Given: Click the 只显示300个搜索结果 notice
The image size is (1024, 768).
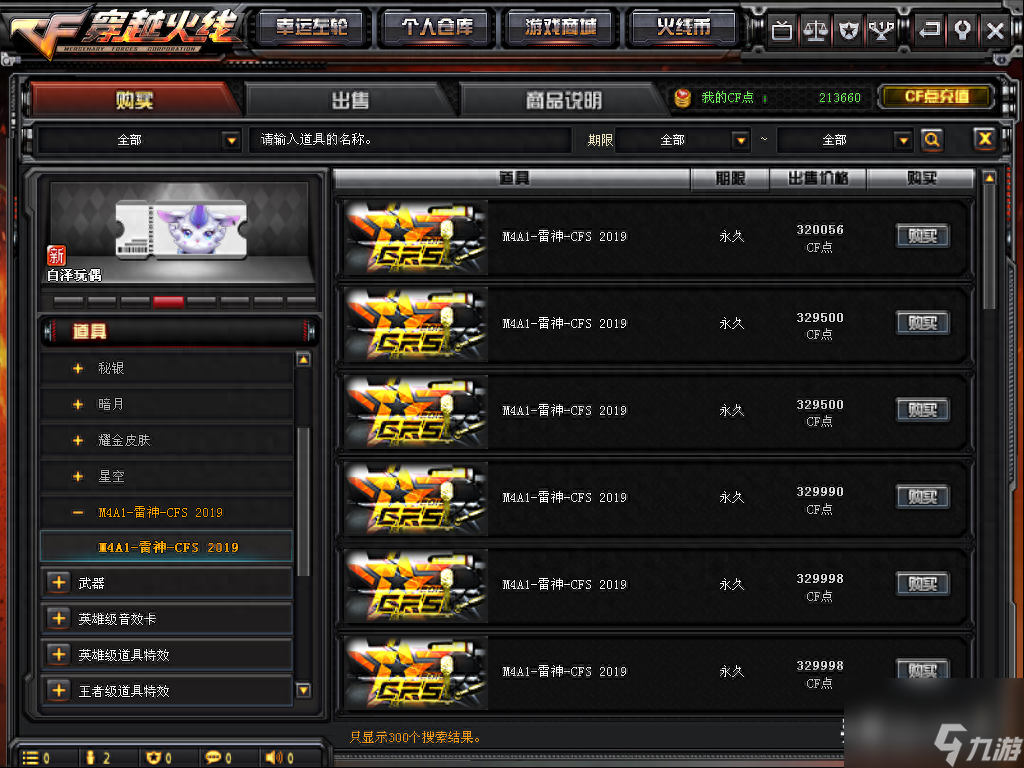Looking at the screenshot, I should pos(415,737).
